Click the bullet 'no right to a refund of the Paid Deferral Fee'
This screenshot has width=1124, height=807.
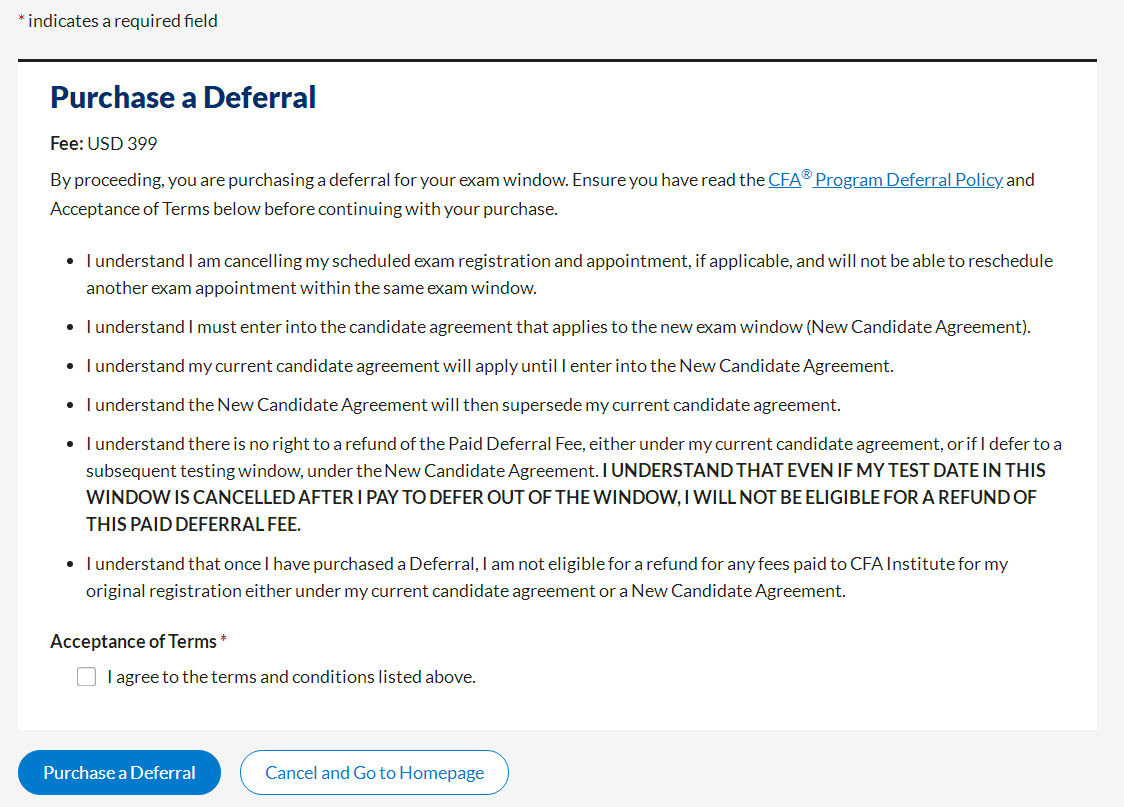point(573,484)
